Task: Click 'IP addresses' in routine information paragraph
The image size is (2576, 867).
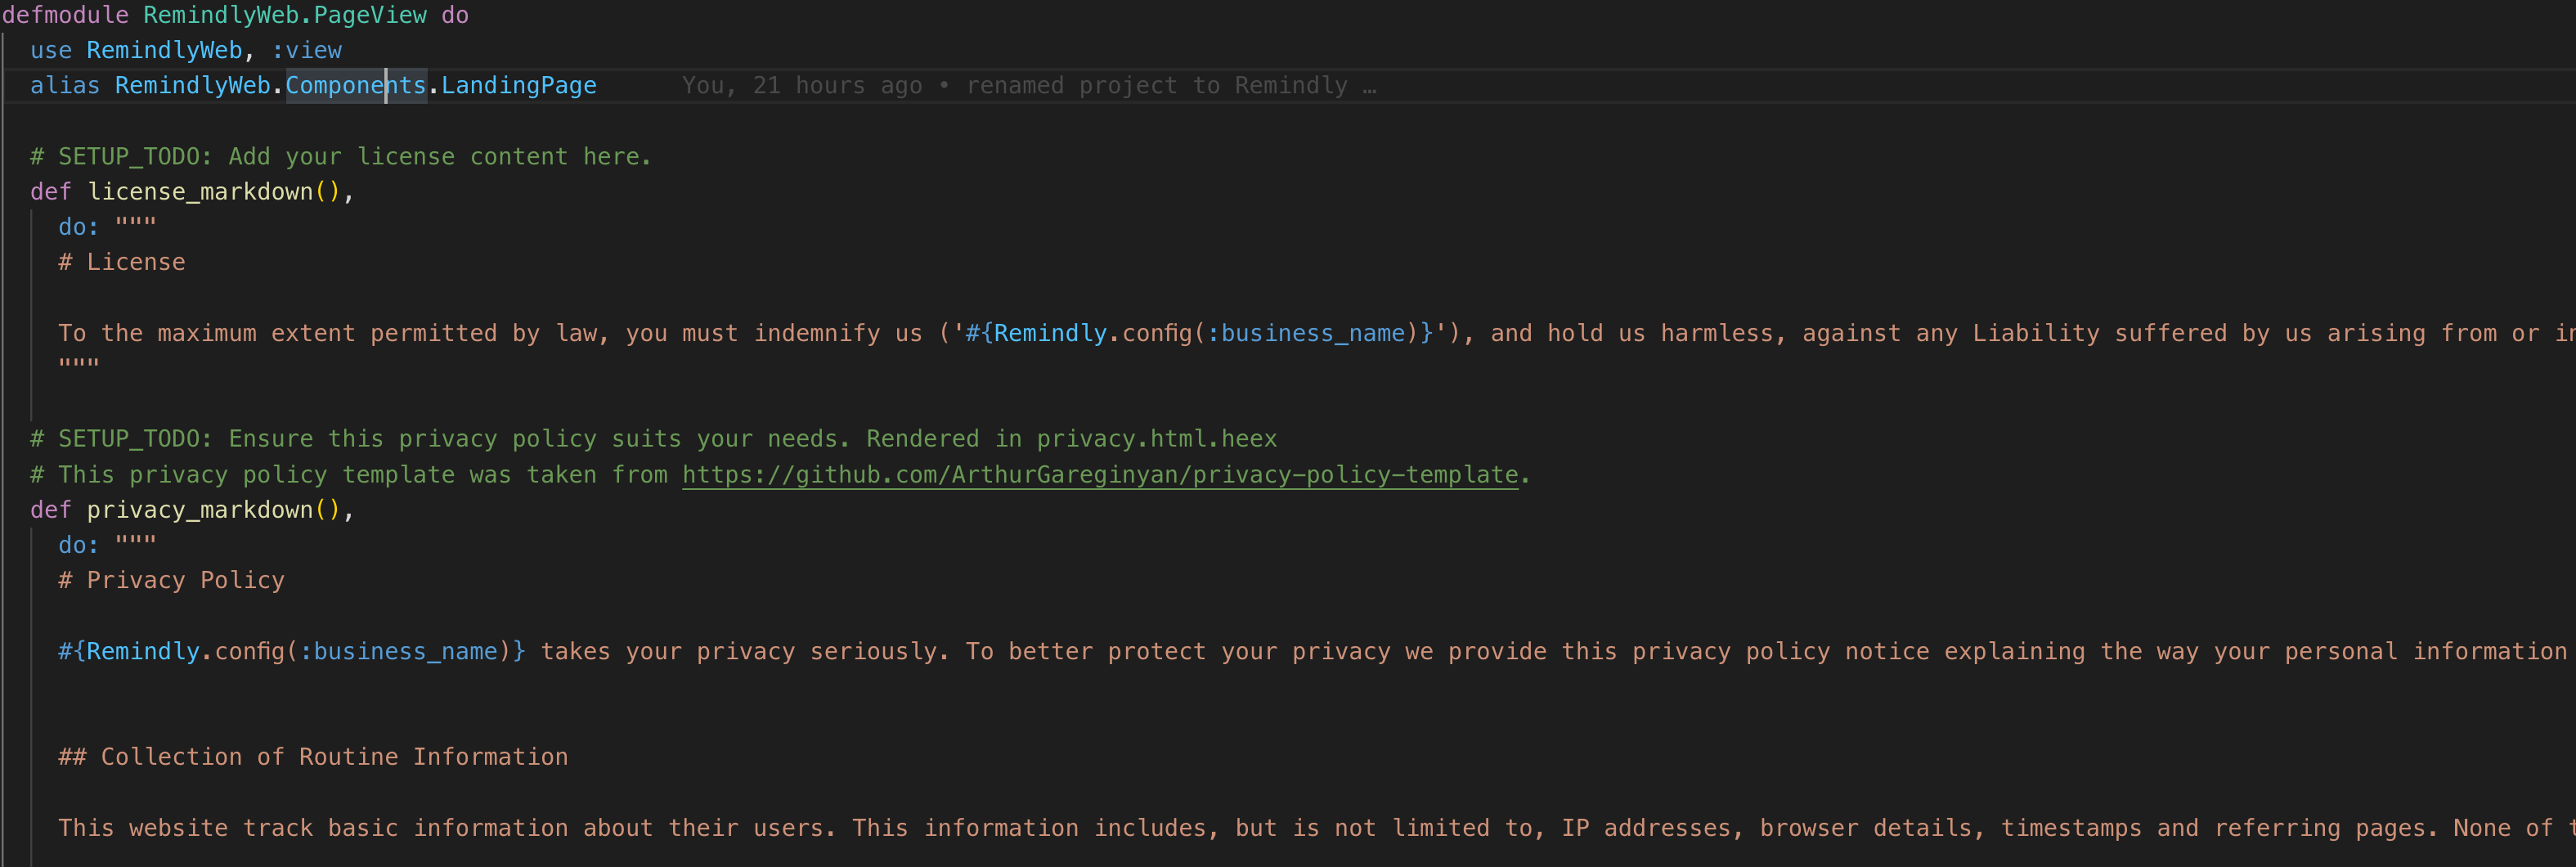Action: coord(1646,827)
